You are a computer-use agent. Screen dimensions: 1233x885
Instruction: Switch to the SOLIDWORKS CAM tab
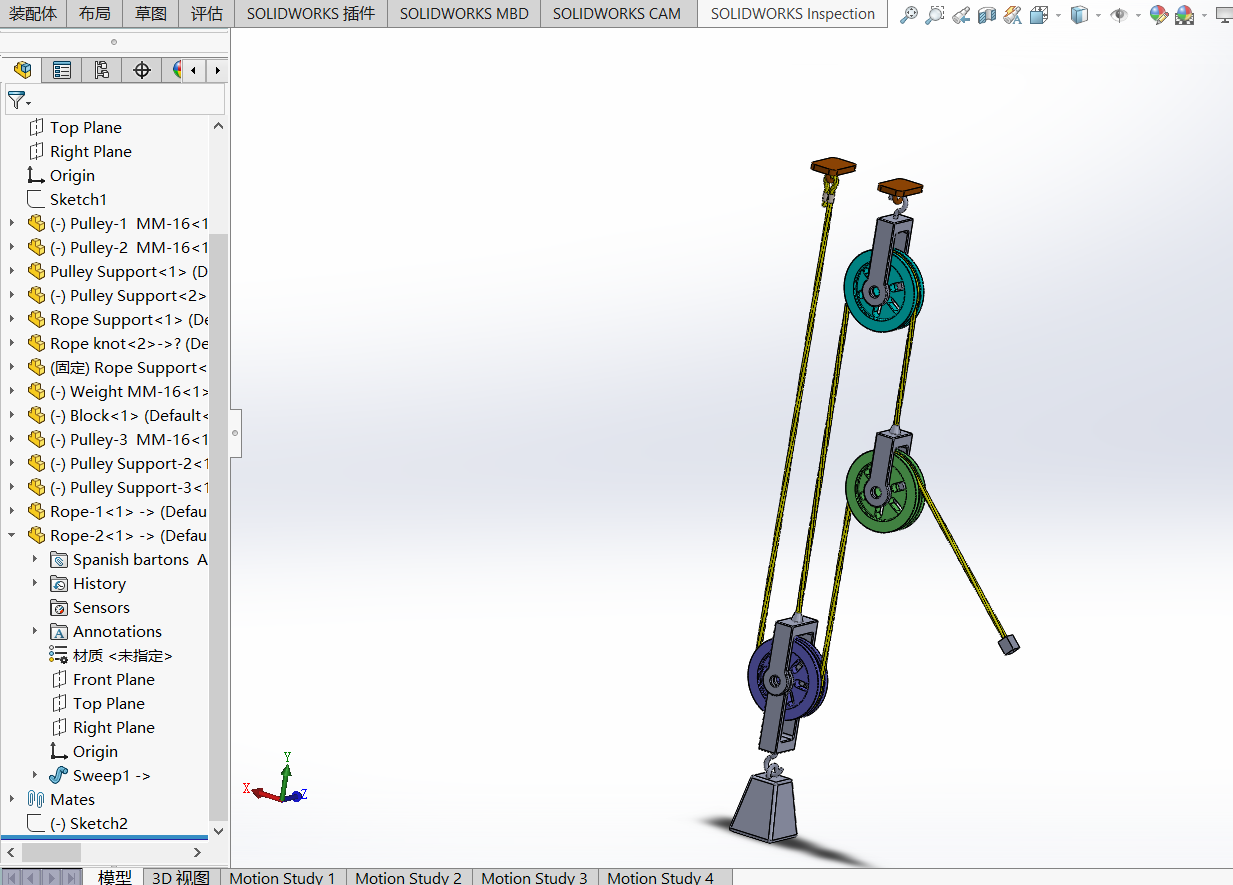616,14
